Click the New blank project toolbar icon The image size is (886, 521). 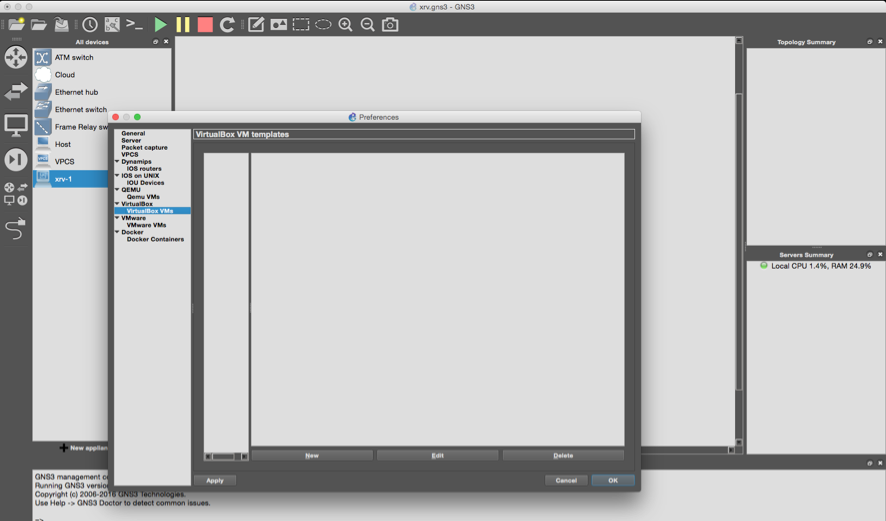click(x=16, y=24)
